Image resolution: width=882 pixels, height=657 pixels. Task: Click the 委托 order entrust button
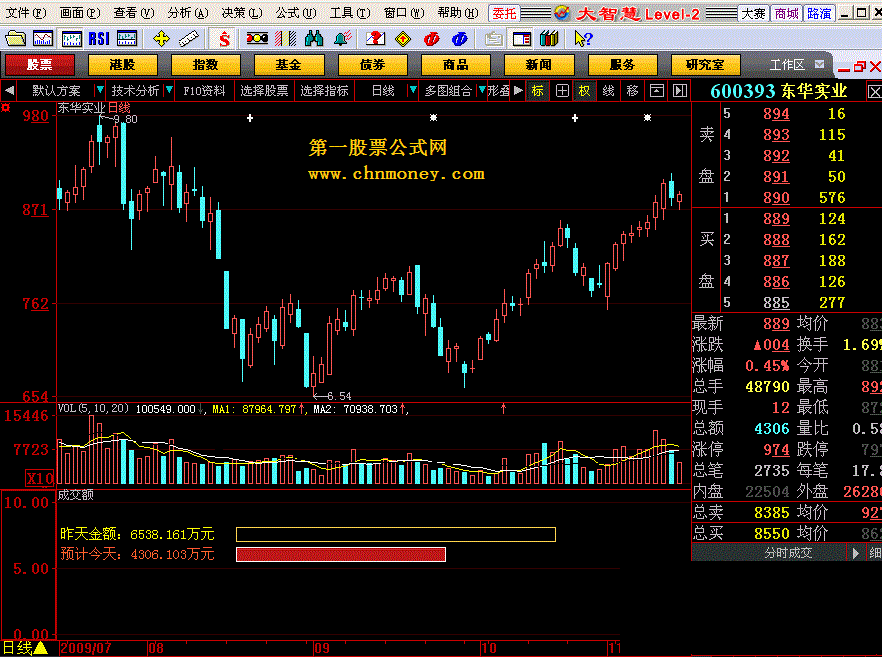pyautogui.click(x=504, y=13)
